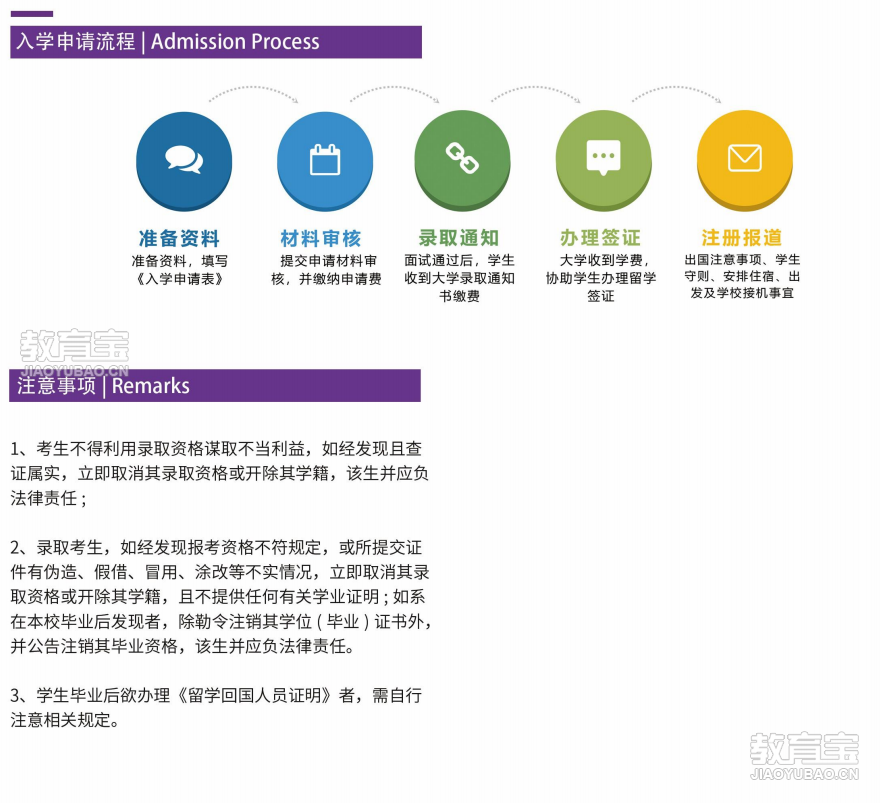Select the 材料审核 step heading
This screenshot has height=803, width=880.
pyautogui.click(x=320, y=238)
